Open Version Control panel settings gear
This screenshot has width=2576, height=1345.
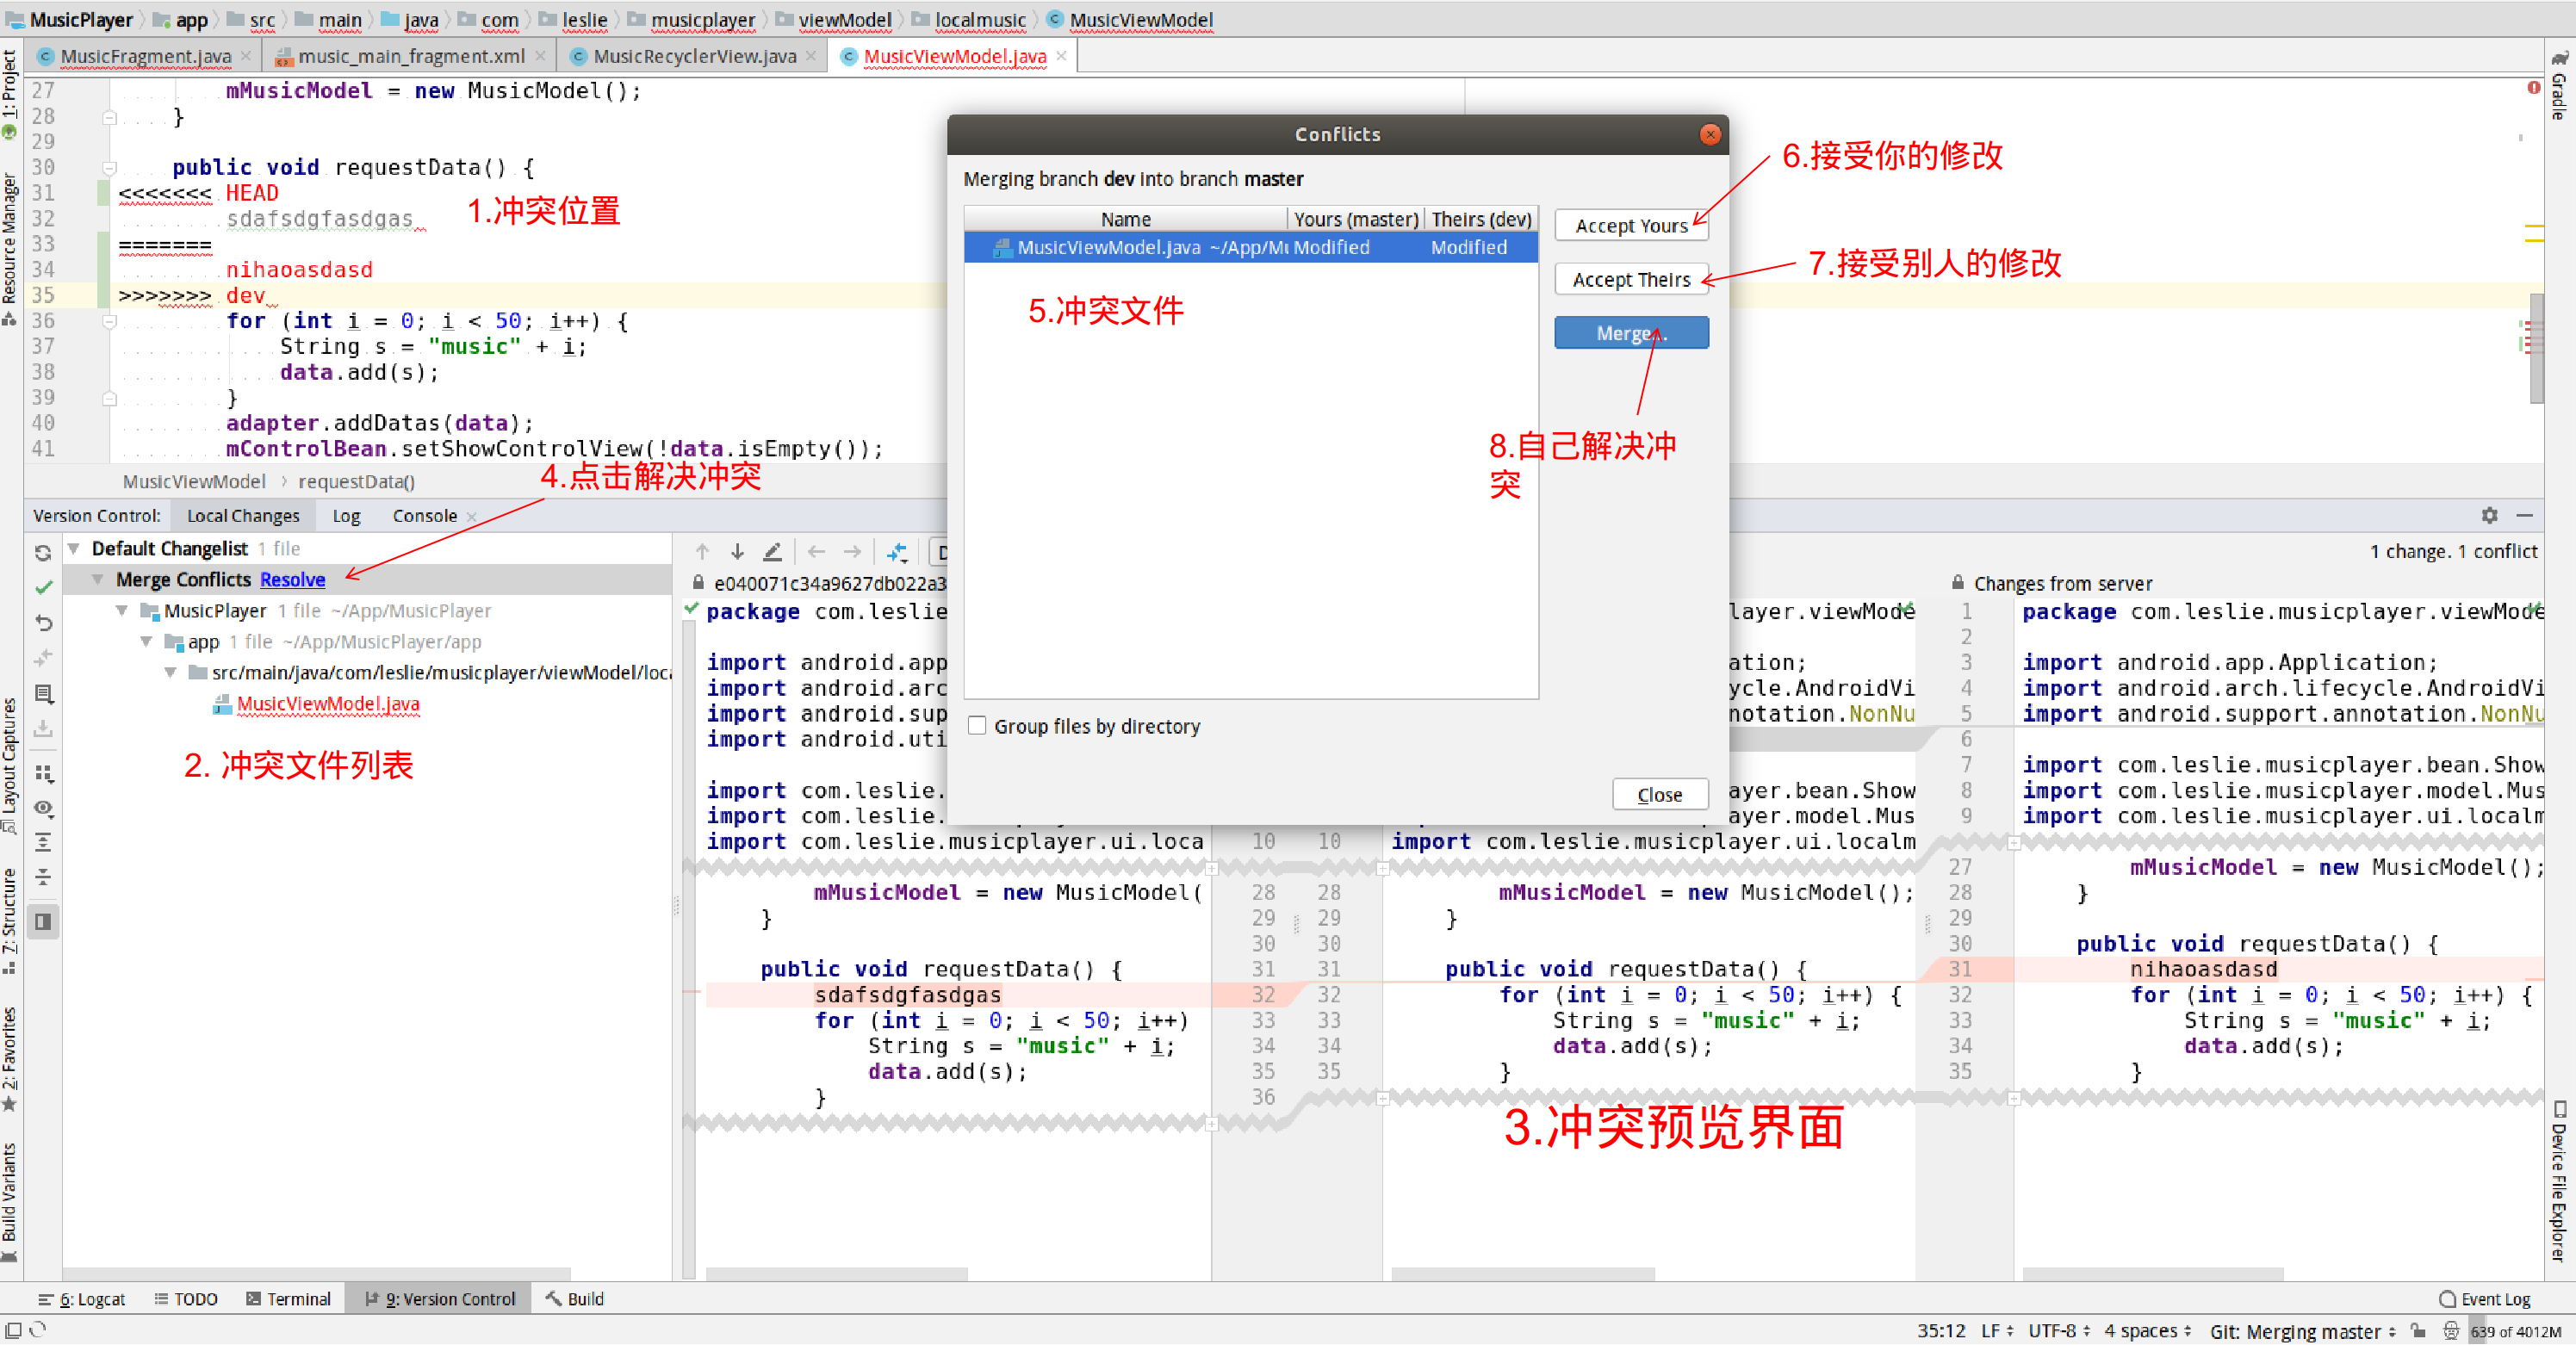pyautogui.click(x=2489, y=515)
